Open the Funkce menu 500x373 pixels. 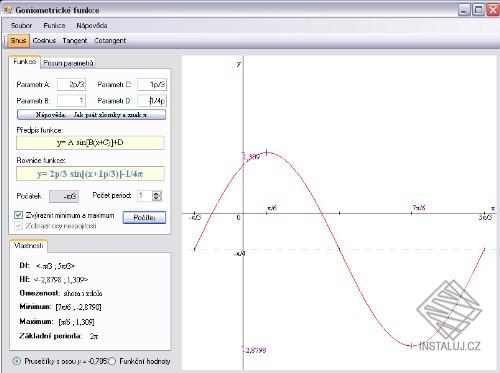(54, 25)
